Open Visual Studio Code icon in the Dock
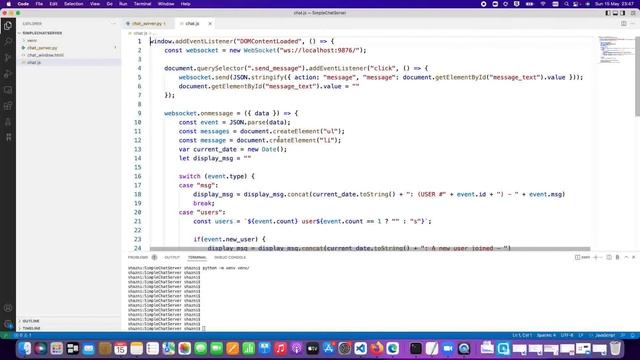Viewport: 640px width, 360px height. pos(360,348)
